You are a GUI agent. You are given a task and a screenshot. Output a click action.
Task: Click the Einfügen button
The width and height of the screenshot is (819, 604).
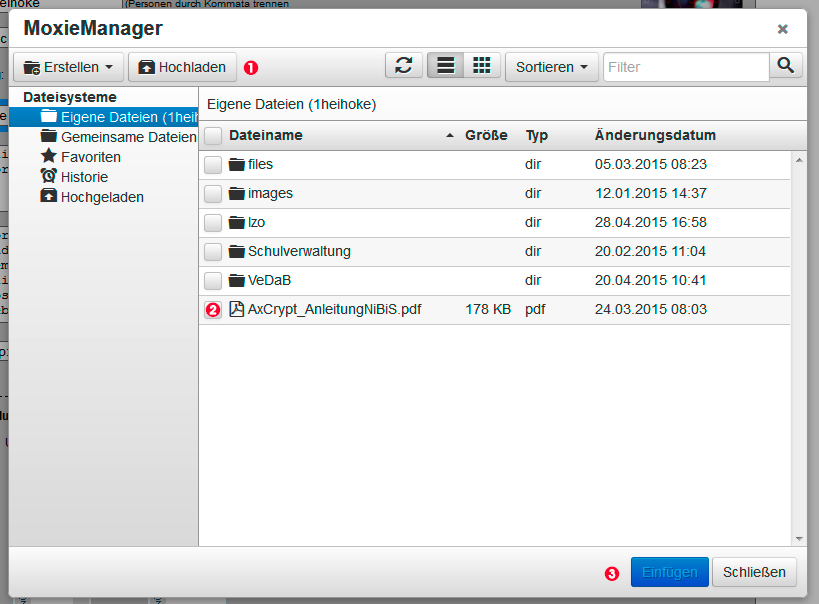pos(670,572)
